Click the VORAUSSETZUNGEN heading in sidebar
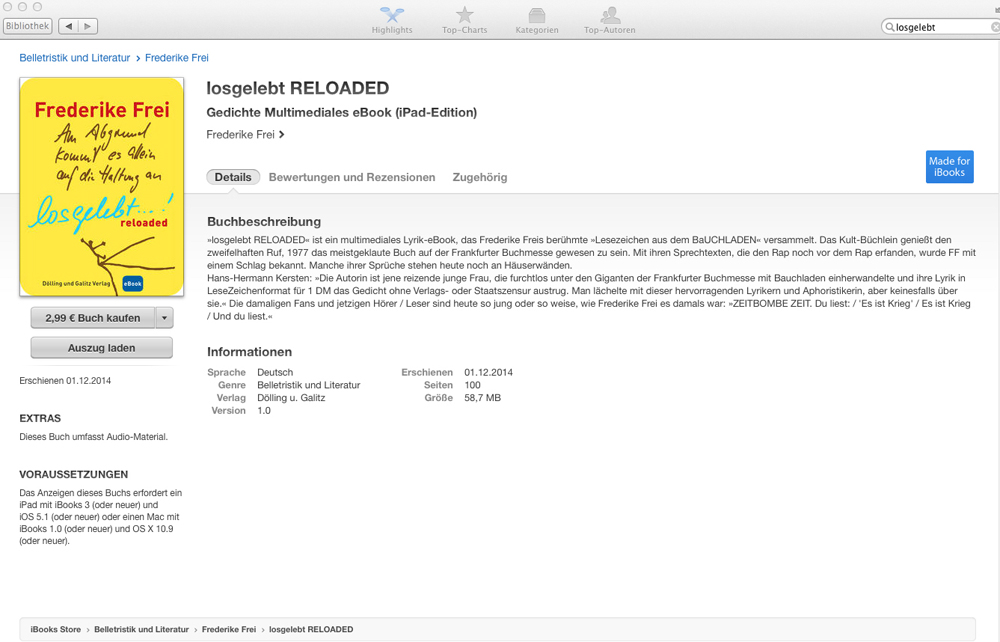Viewport: 1000px width, 642px height. click(x=73, y=474)
